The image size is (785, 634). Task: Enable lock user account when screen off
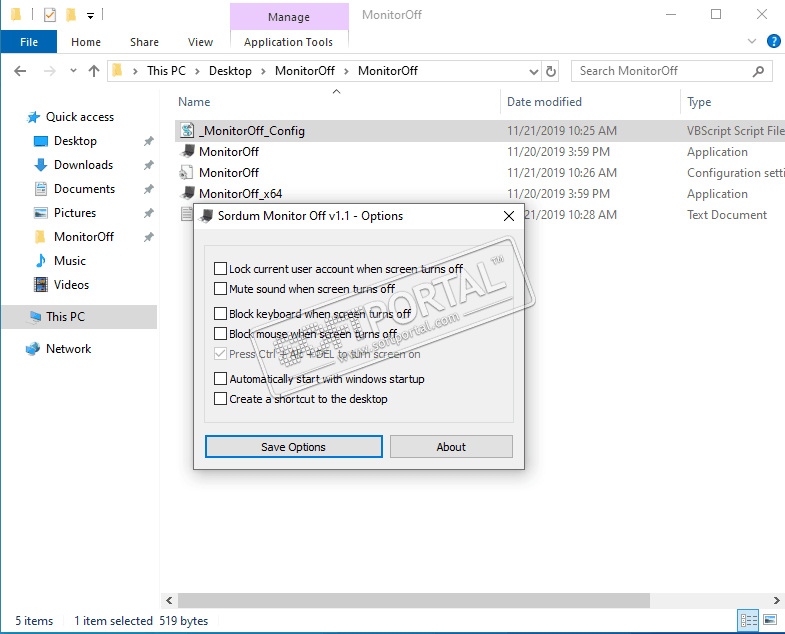(x=220, y=269)
